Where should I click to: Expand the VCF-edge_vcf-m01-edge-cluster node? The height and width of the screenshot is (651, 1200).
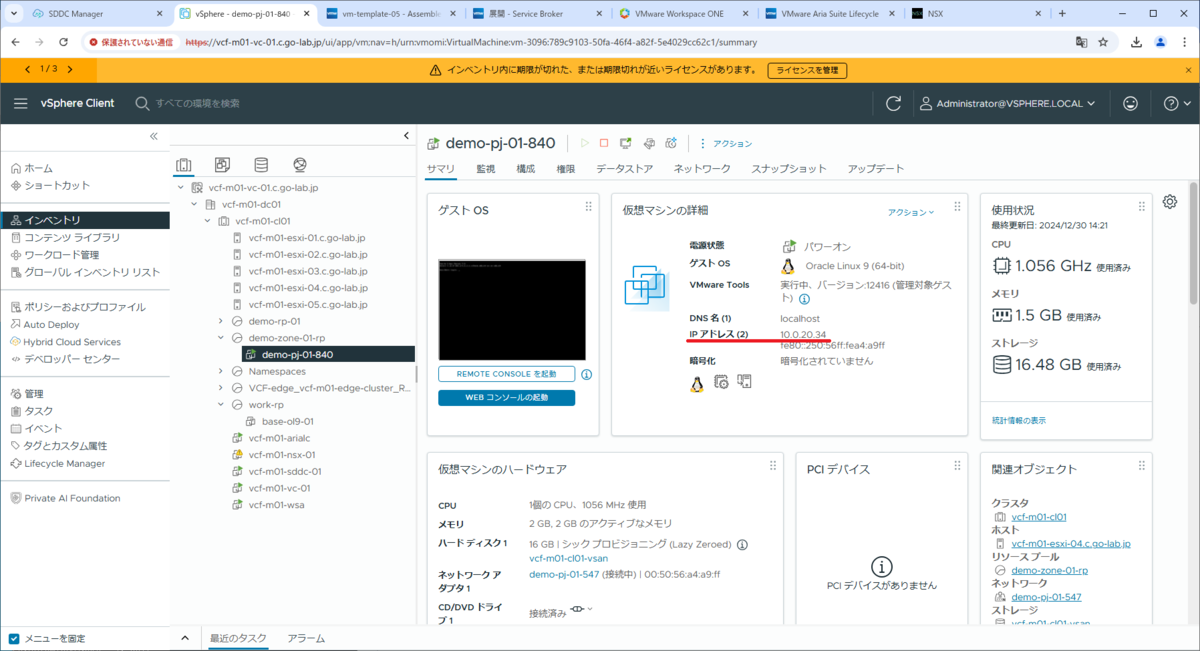click(220, 388)
